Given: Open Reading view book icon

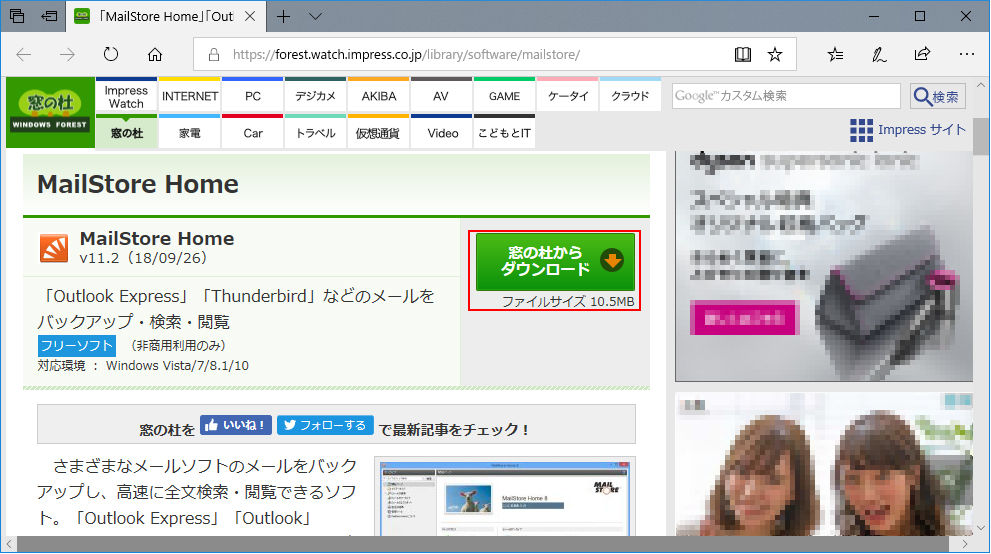Looking at the screenshot, I should coord(743,55).
